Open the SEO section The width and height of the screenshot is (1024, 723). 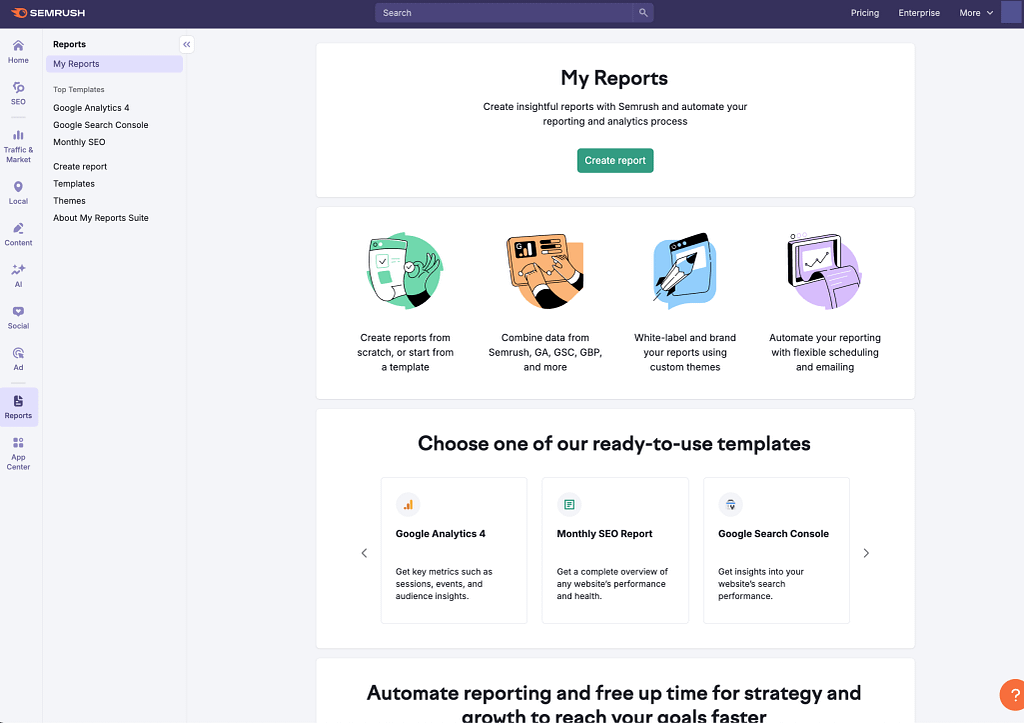click(18, 93)
